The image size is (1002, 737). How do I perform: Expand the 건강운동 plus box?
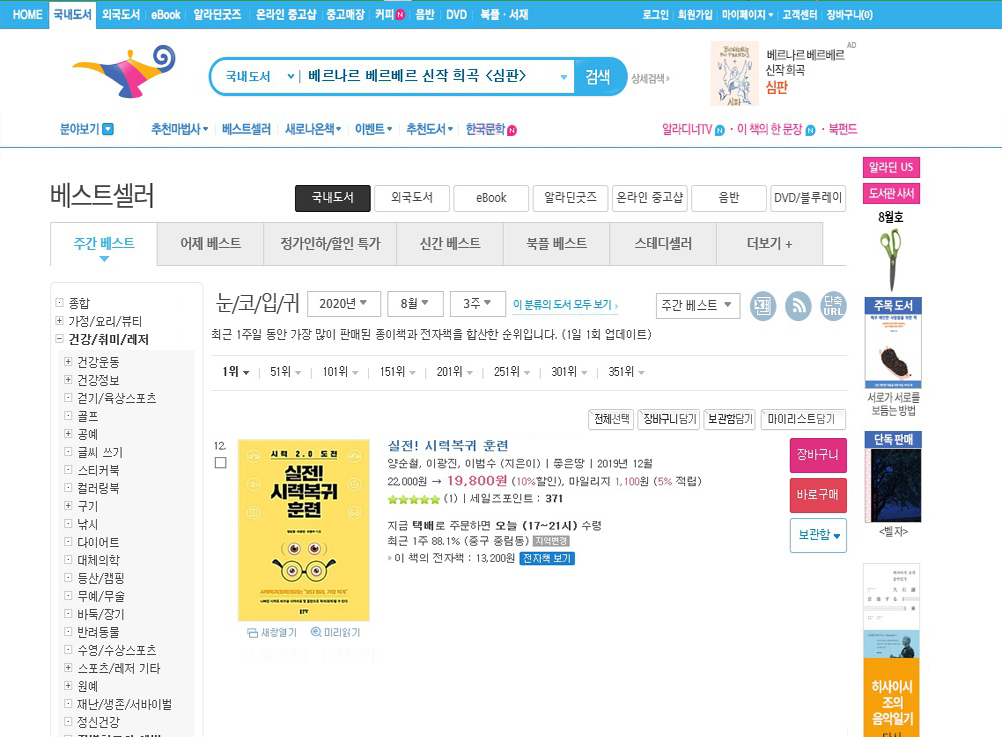68,362
